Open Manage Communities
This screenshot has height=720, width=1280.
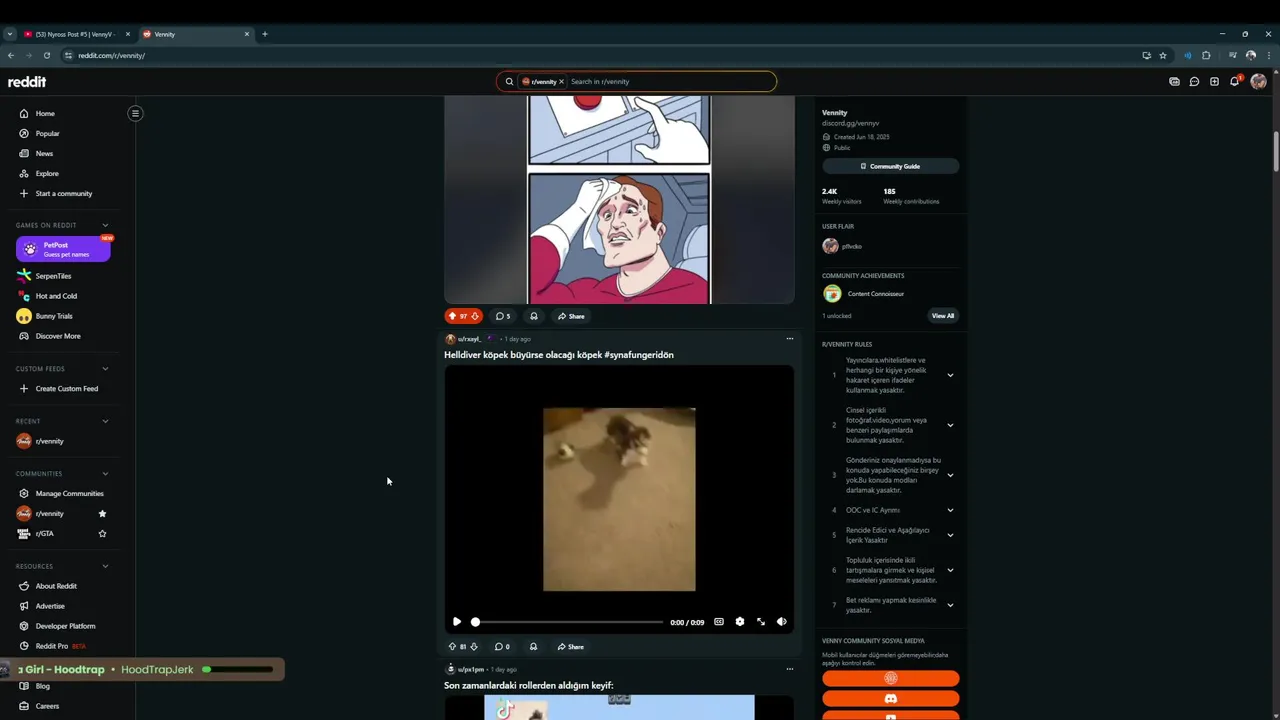point(64,494)
